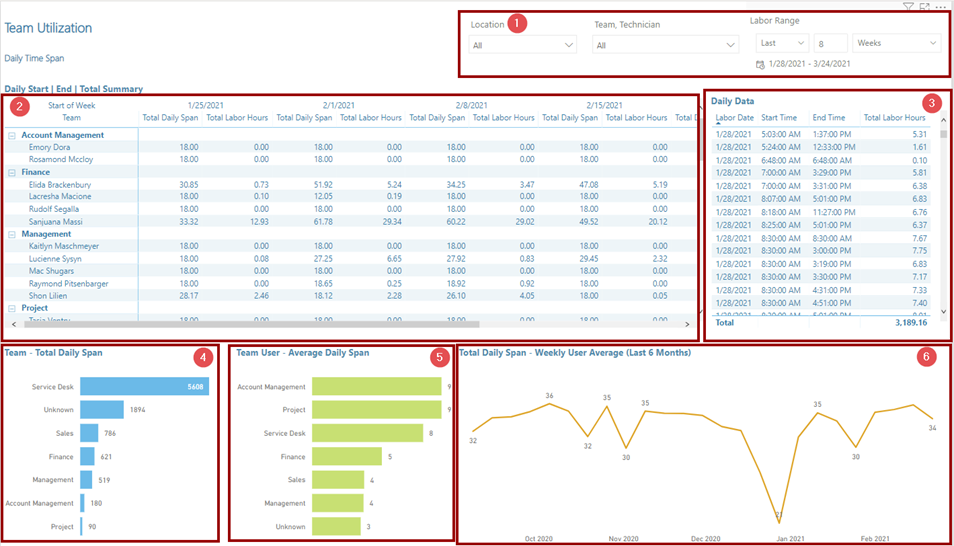Open the Location dropdown
Viewport: 954px width, 546px height.
pos(523,45)
